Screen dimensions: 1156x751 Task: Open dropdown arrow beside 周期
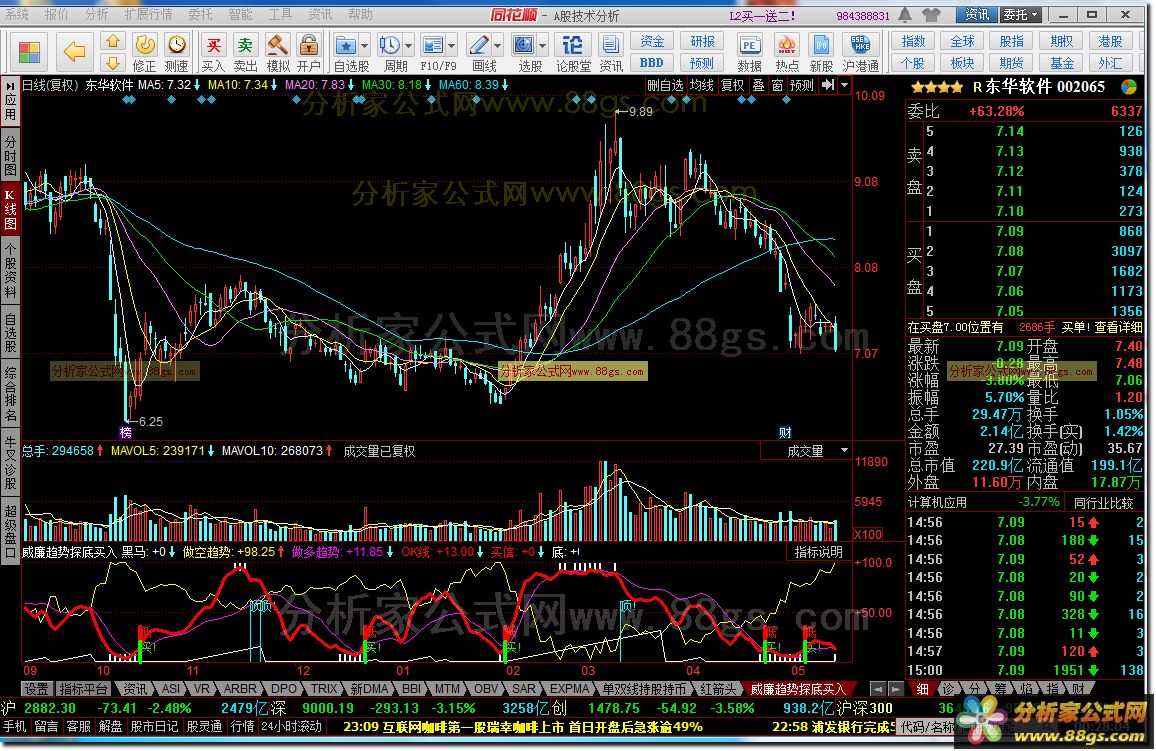[408, 46]
